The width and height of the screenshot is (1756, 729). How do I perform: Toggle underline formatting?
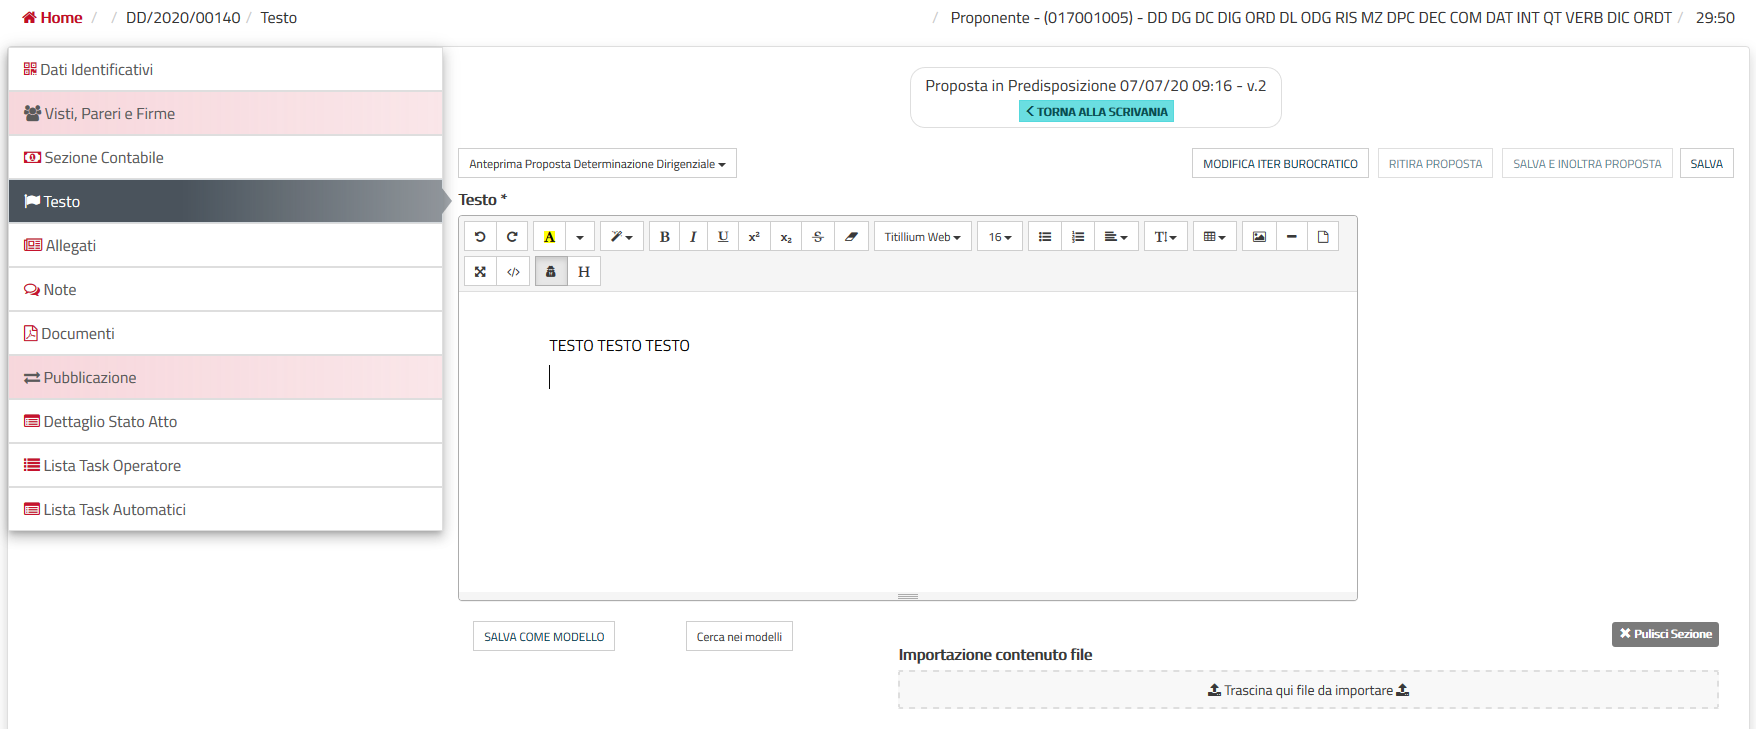(723, 237)
